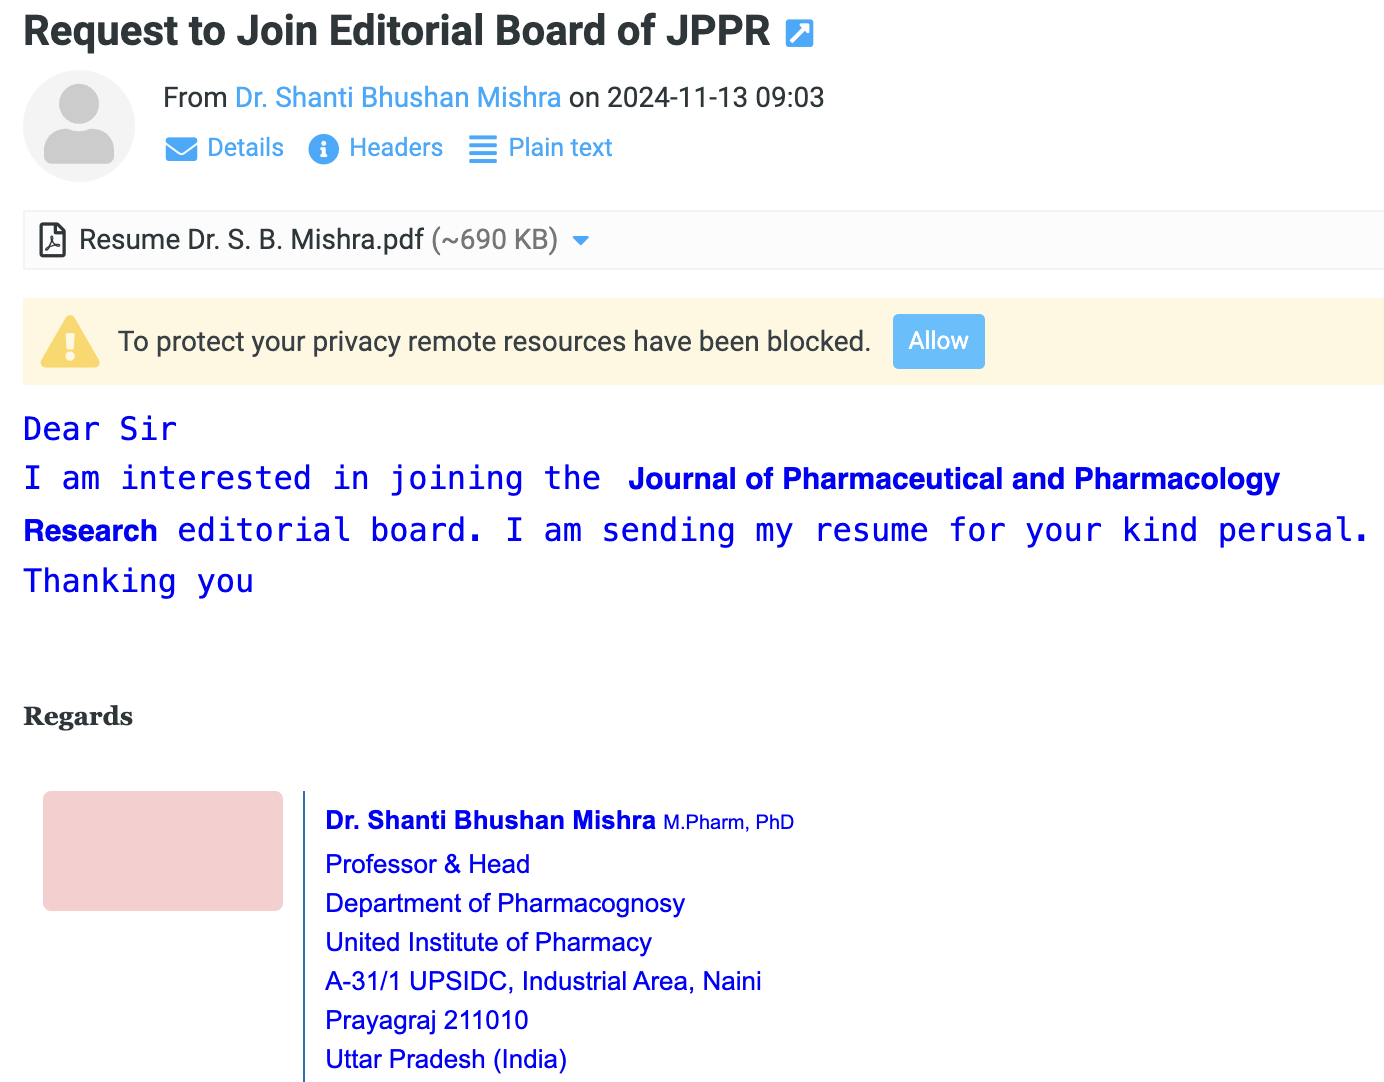Open Resume Dr. S. B. Mishra.pdf attachment

point(251,240)
